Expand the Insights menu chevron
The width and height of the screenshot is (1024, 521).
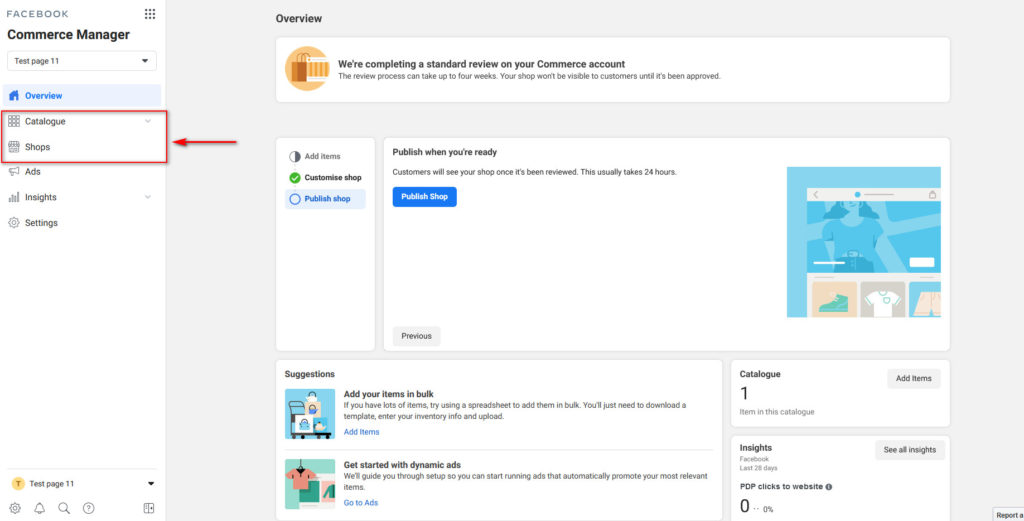tap(148, 197)
